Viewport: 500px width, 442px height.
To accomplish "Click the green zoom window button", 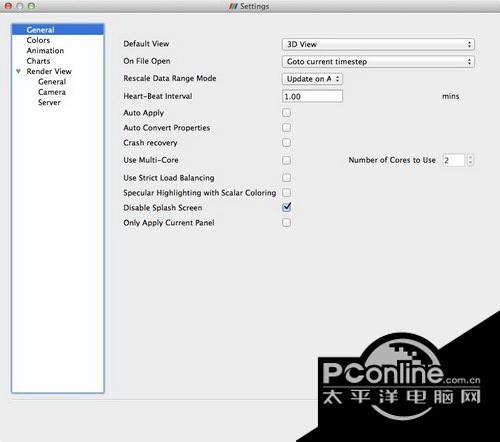I will point(31,6).
